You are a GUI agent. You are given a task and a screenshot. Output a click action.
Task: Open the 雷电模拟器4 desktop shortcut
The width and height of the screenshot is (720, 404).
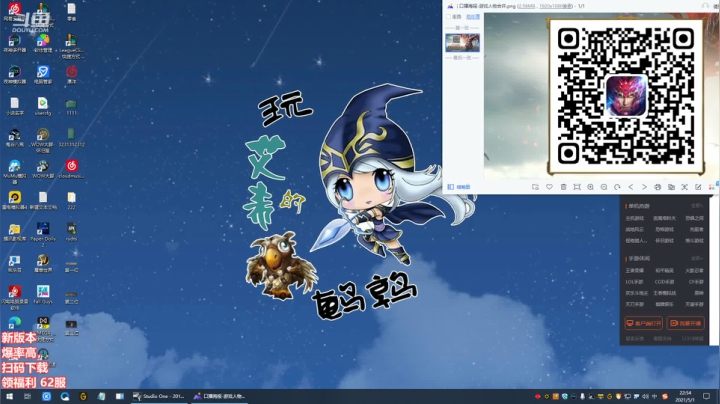(15, 200)
